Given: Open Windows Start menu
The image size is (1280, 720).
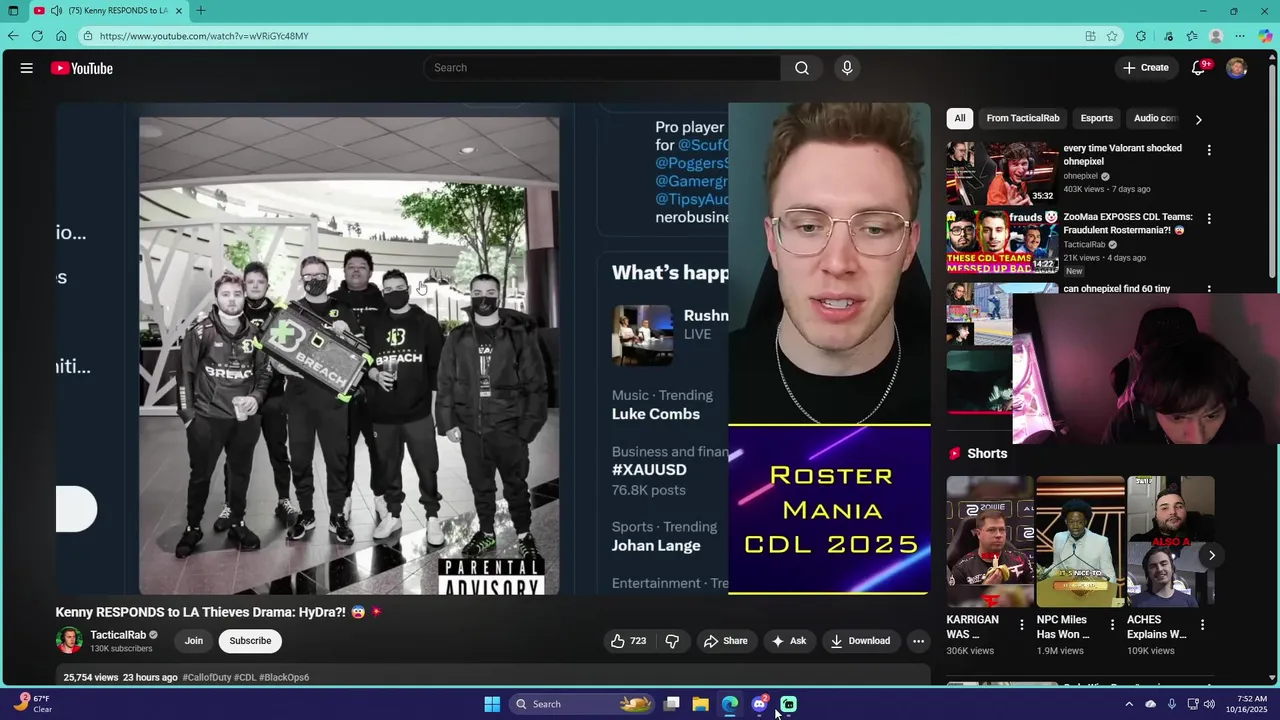Looking at the screenshot, I should click(x=492, y=704).
